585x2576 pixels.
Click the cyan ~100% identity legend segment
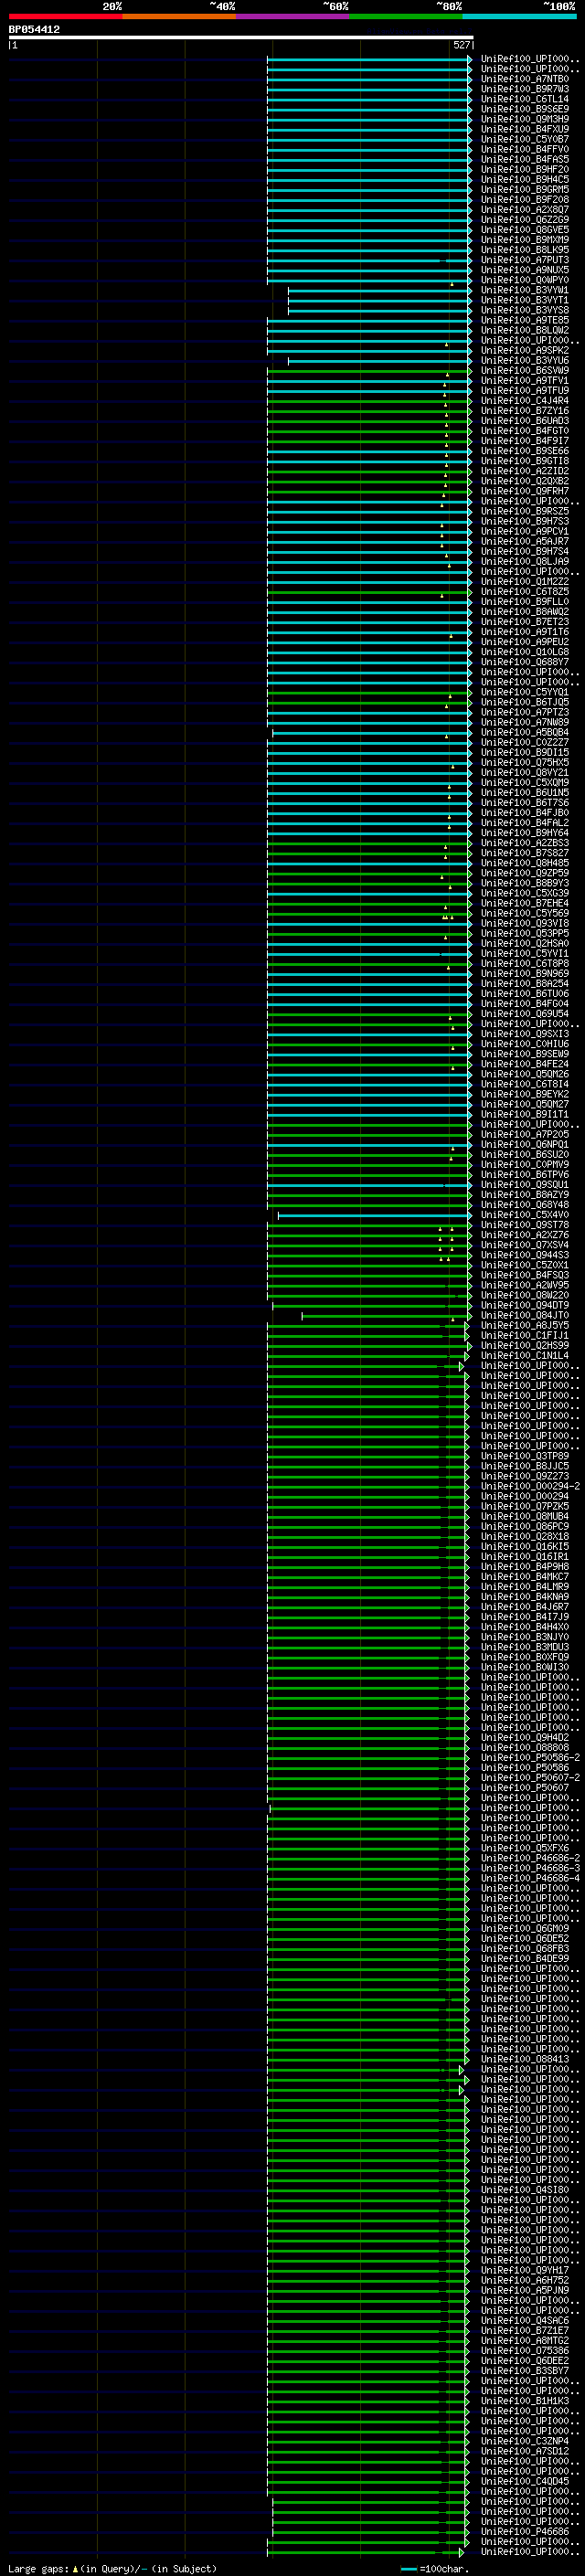tap(520, 16)
